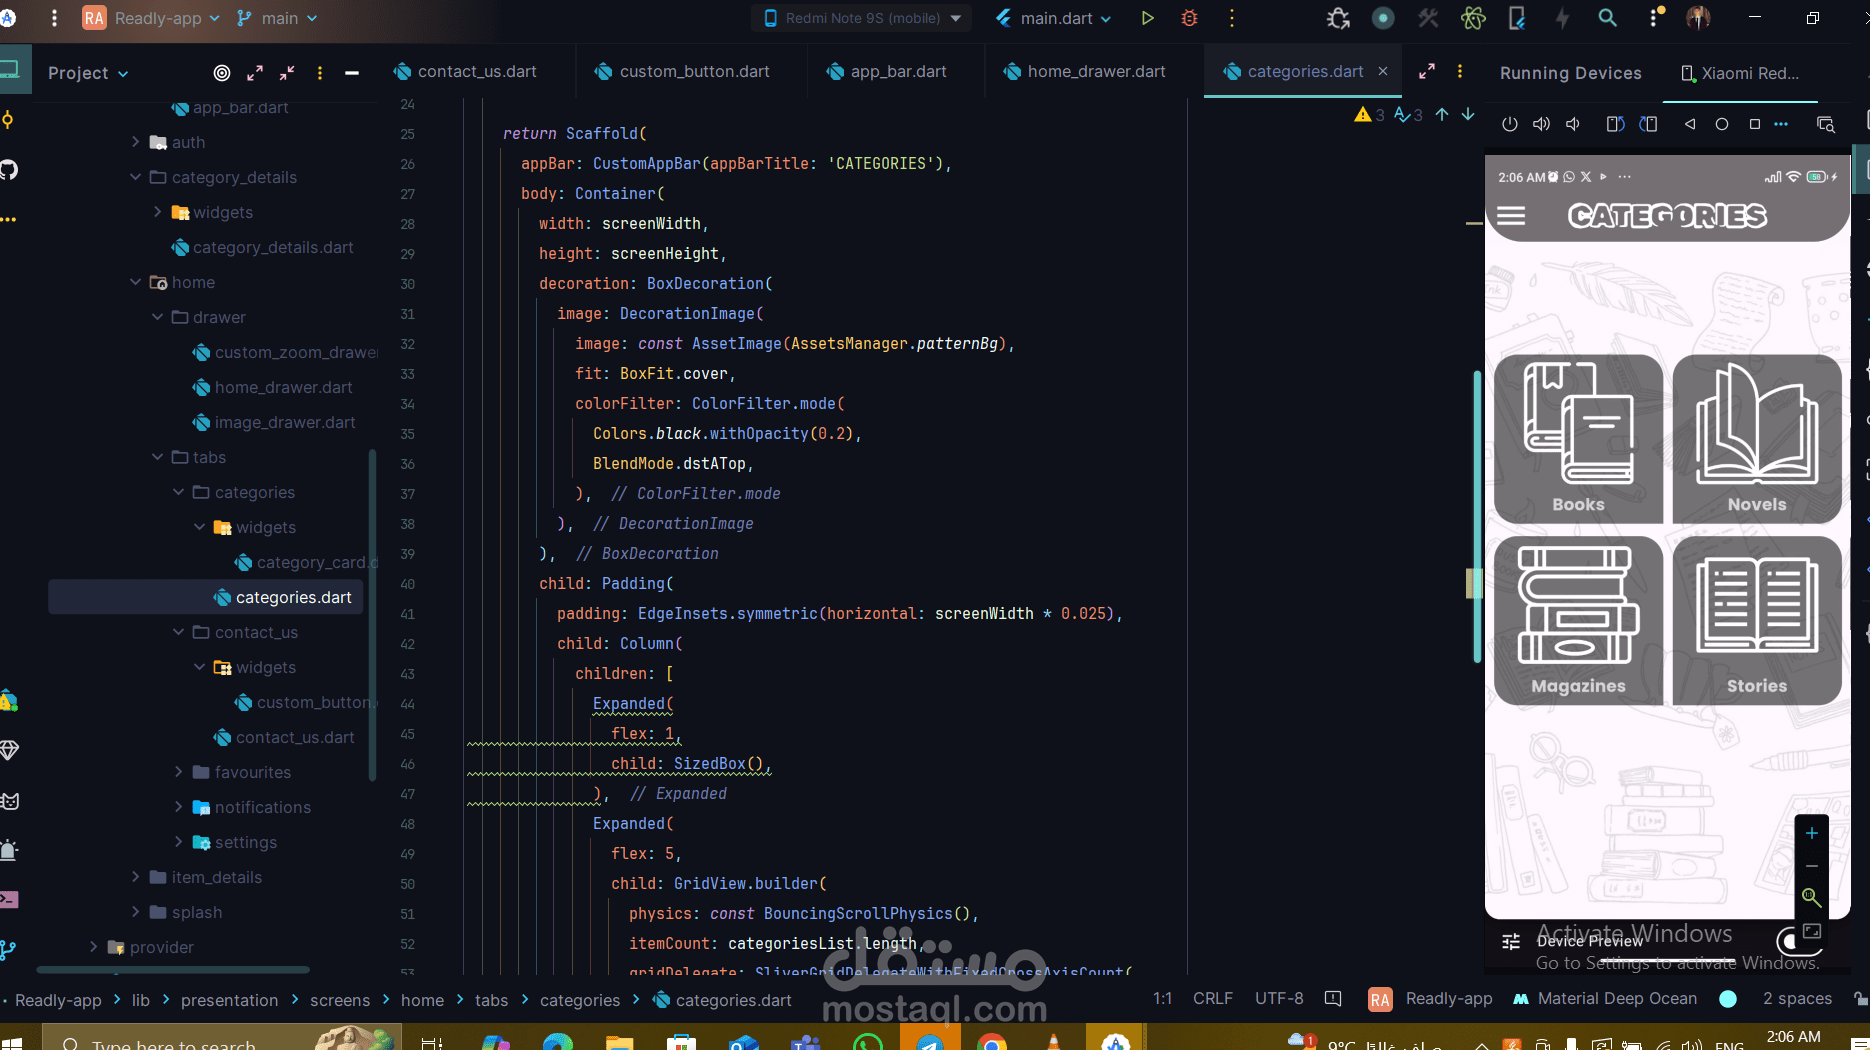Viewport: 1870px width, 1050px height.
Task: Click the device Volume Down icon
Action: (x=1573, y=124)
